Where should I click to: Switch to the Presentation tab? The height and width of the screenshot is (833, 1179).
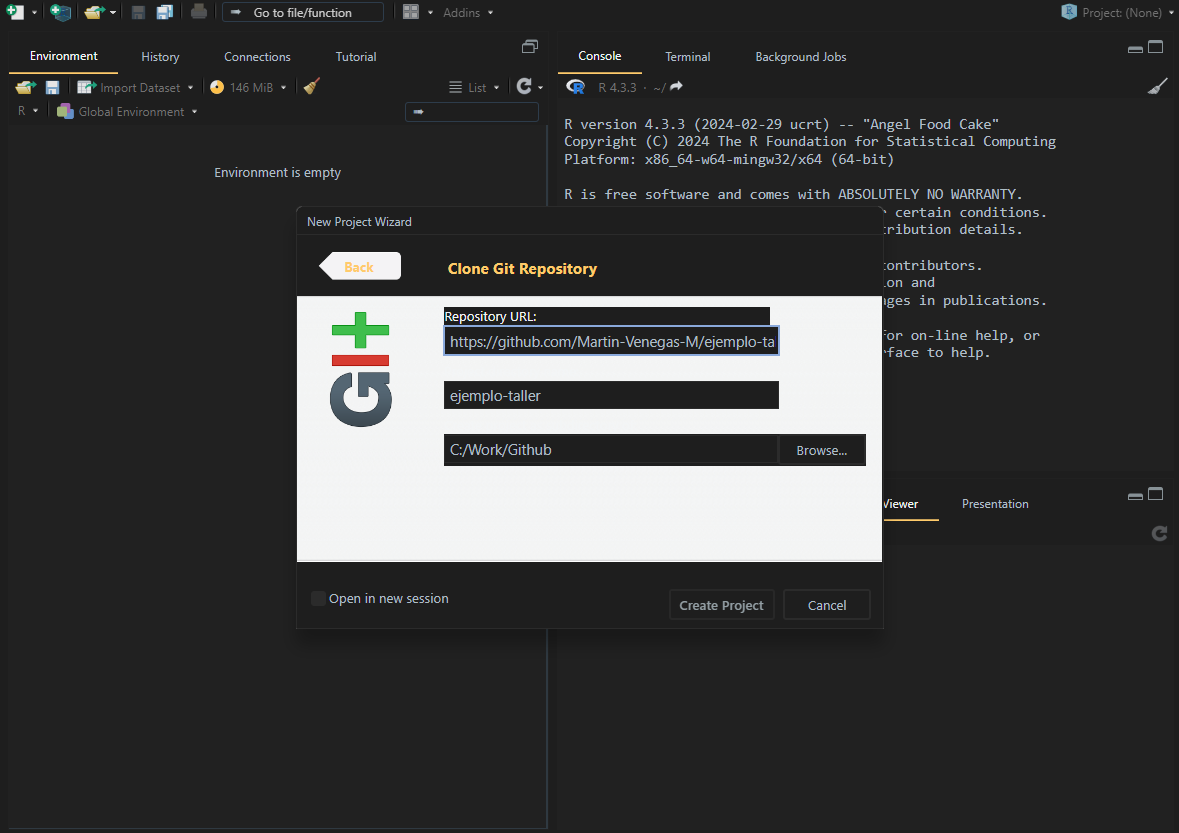[x=995, y=504]
